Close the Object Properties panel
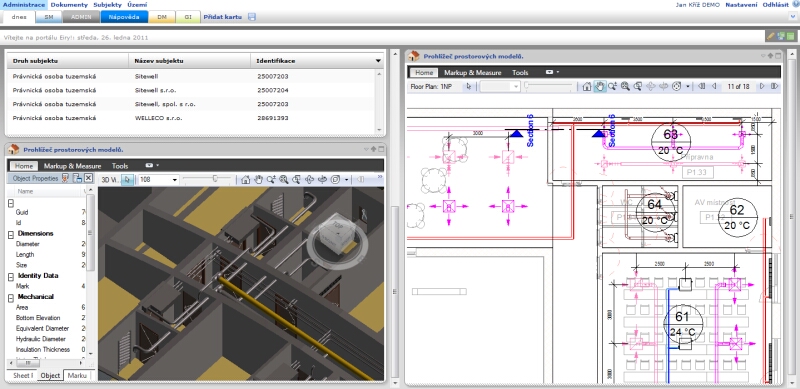The width and height of the screenshot is (800, 389). [88, 178]
